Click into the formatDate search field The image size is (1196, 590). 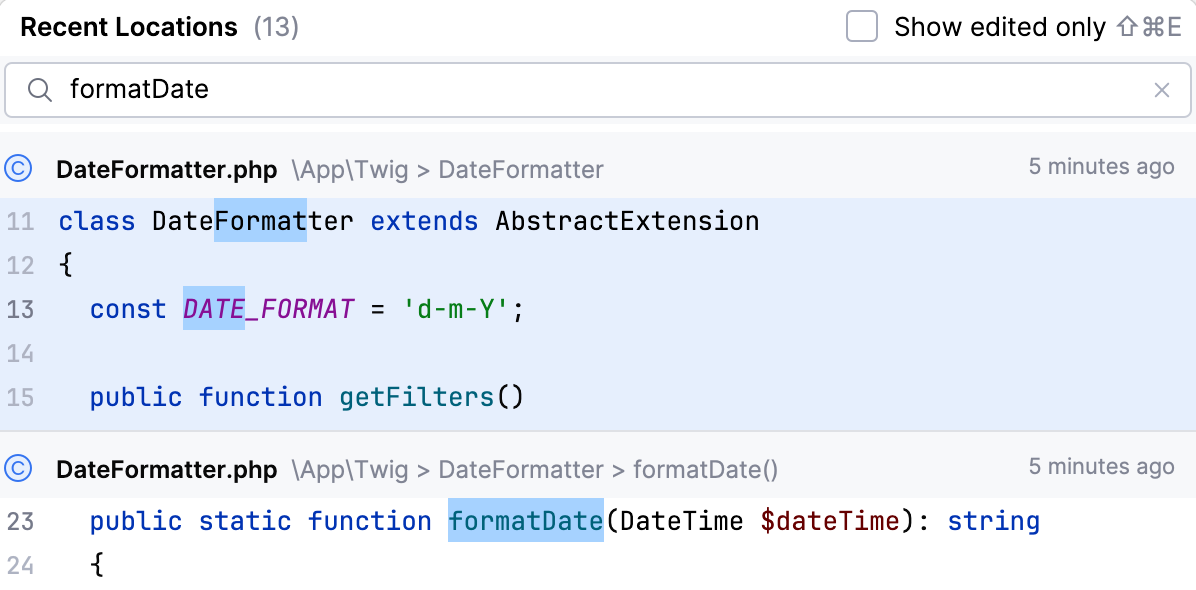click(600, 90)
